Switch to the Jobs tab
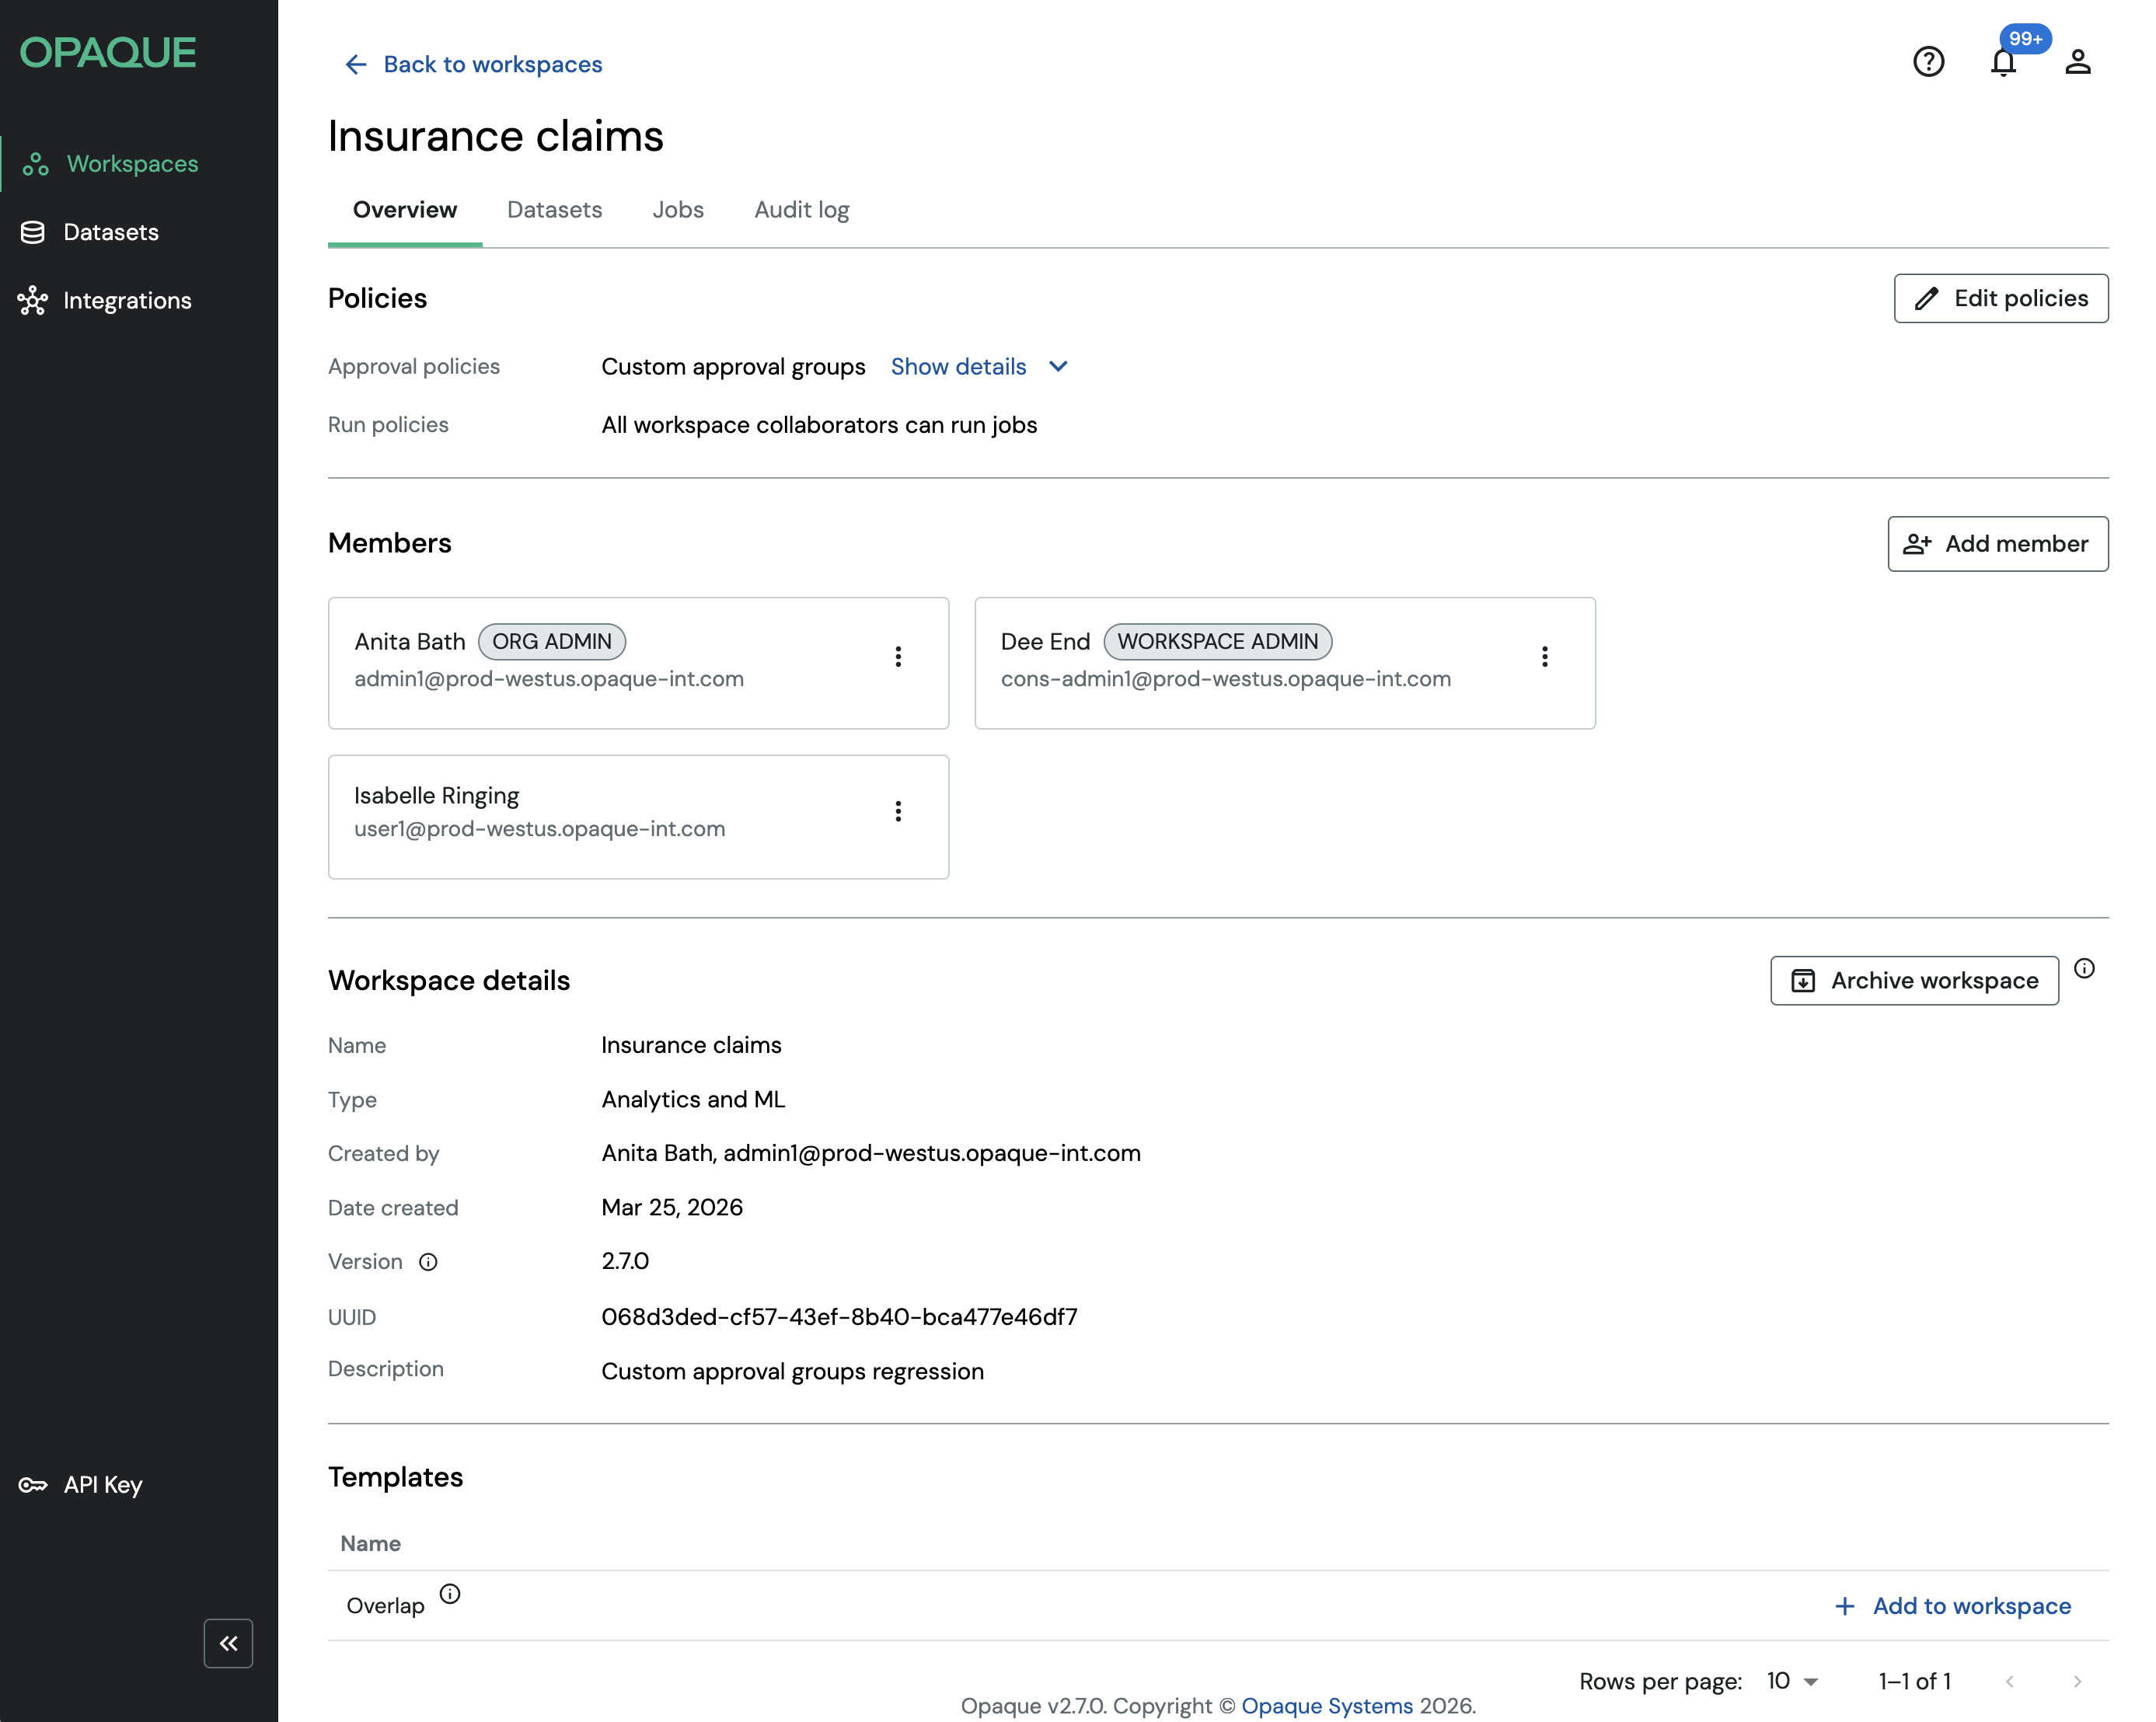This screenshot has width=2156, height=1722. click(678, 210)
